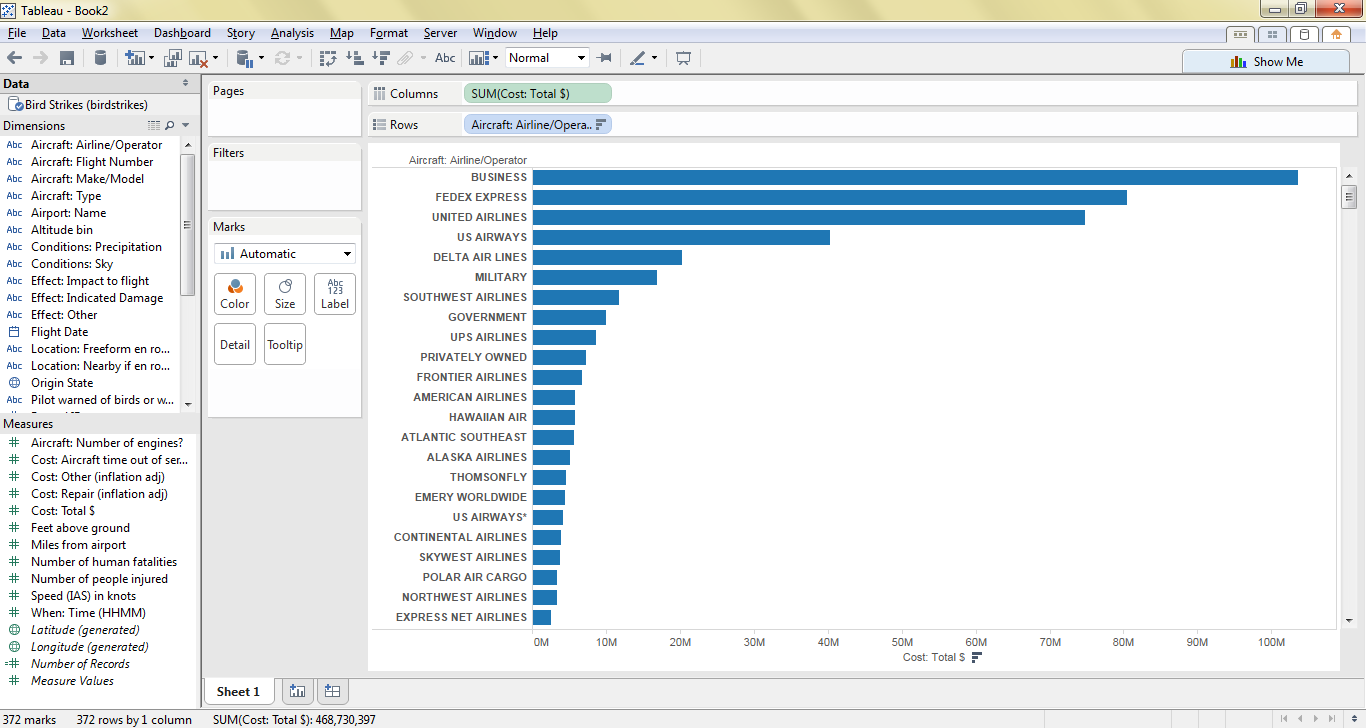Click the Pause Auto Updates toolbar icon
Screen dimensions: 1366x728
tap(245, 58)
